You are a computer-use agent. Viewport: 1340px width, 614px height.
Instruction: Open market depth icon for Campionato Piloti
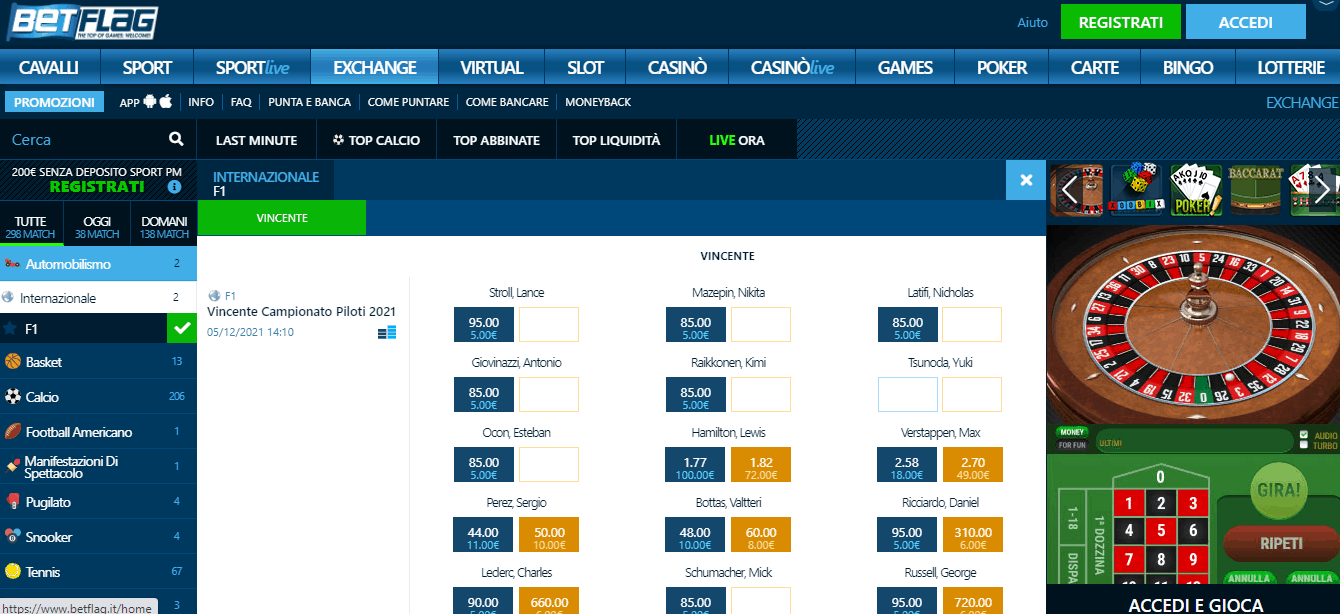[x=387, y=332]
